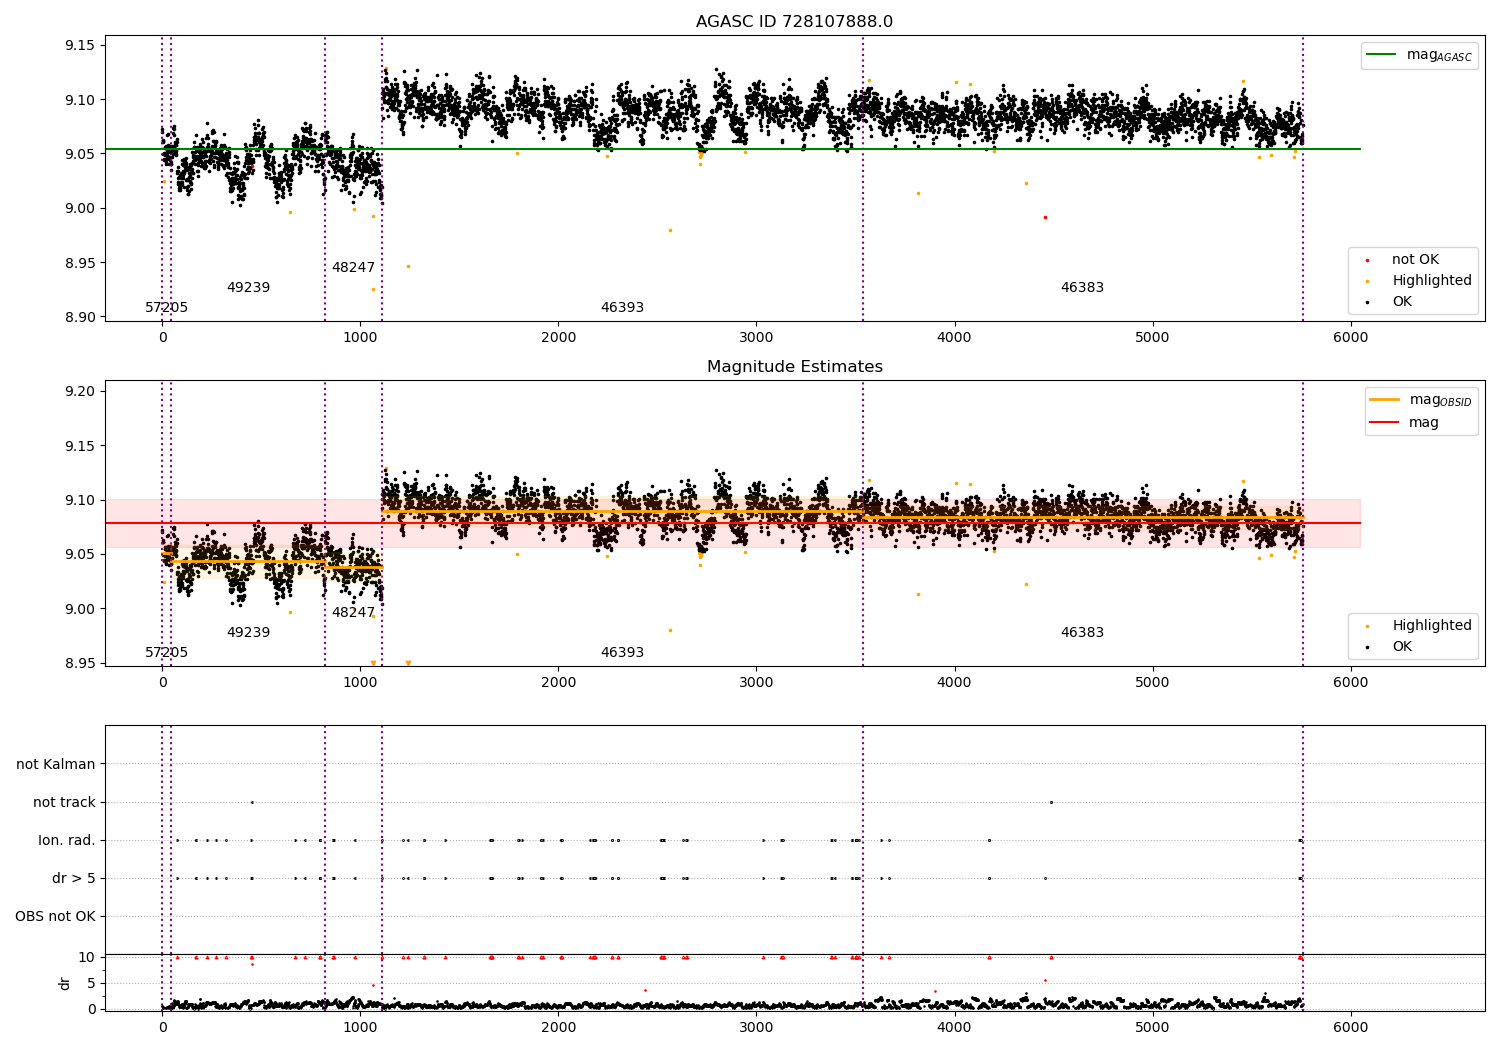The image size is (1500, 1050).
Task: Click 'Highlighted' entry in the top-panel legend
Action: (1432, 281)
